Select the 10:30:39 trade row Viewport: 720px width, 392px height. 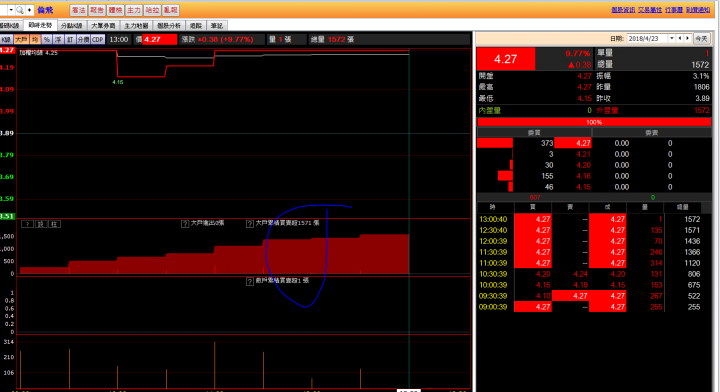(594, 274)
